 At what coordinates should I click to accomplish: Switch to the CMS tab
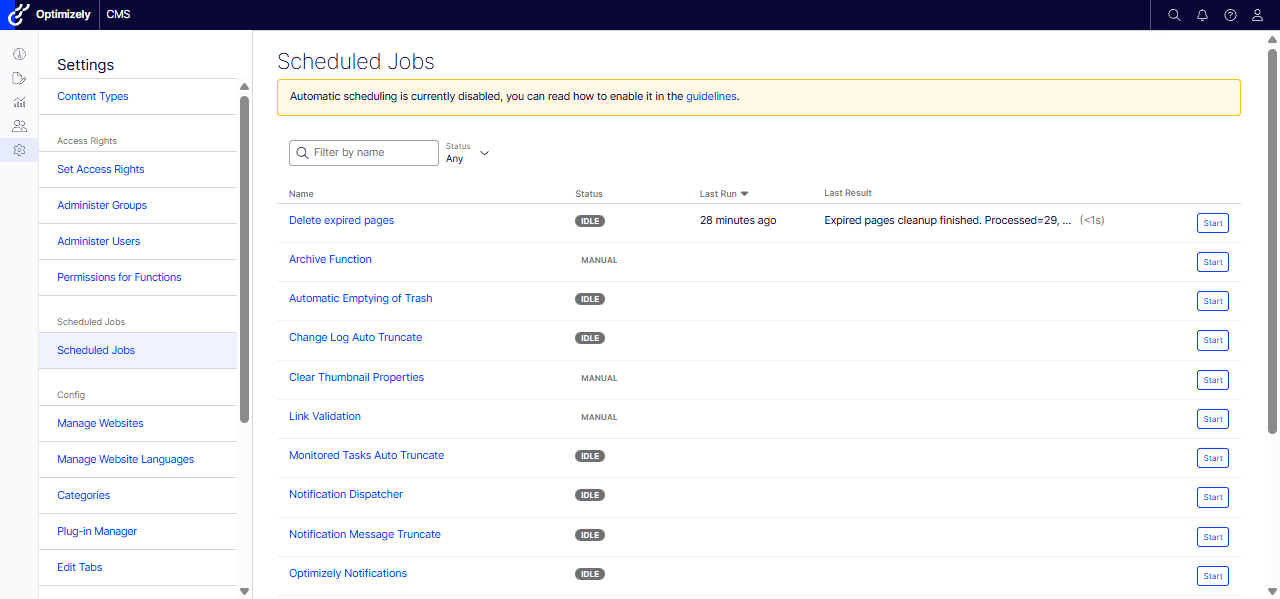pos(118,14)
